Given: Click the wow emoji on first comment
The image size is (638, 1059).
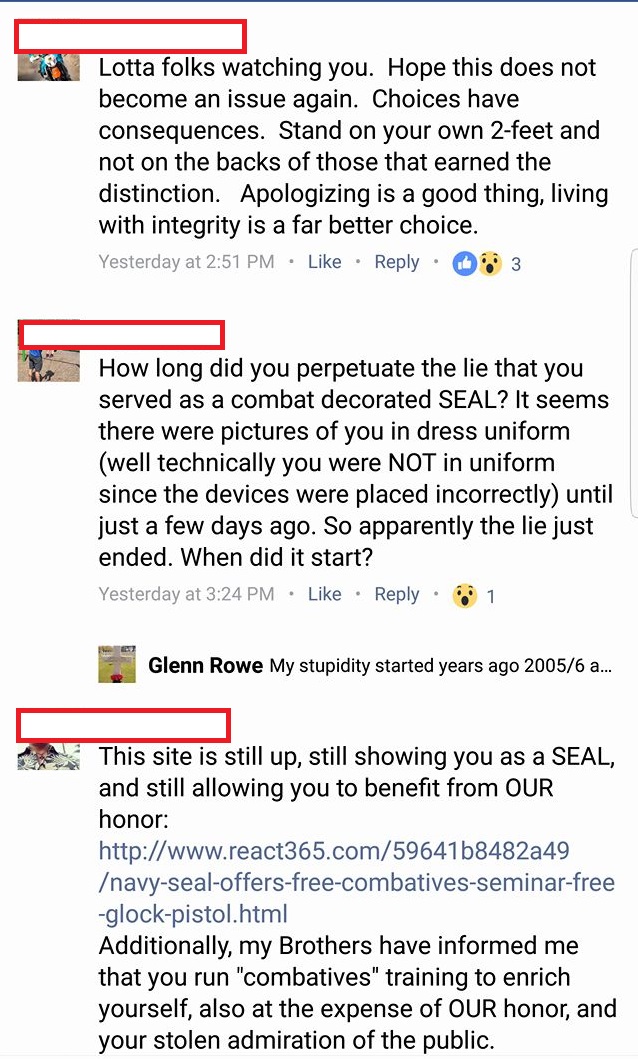Looking at the screenshot, I should pyautogui.click(x=491, y=263).
